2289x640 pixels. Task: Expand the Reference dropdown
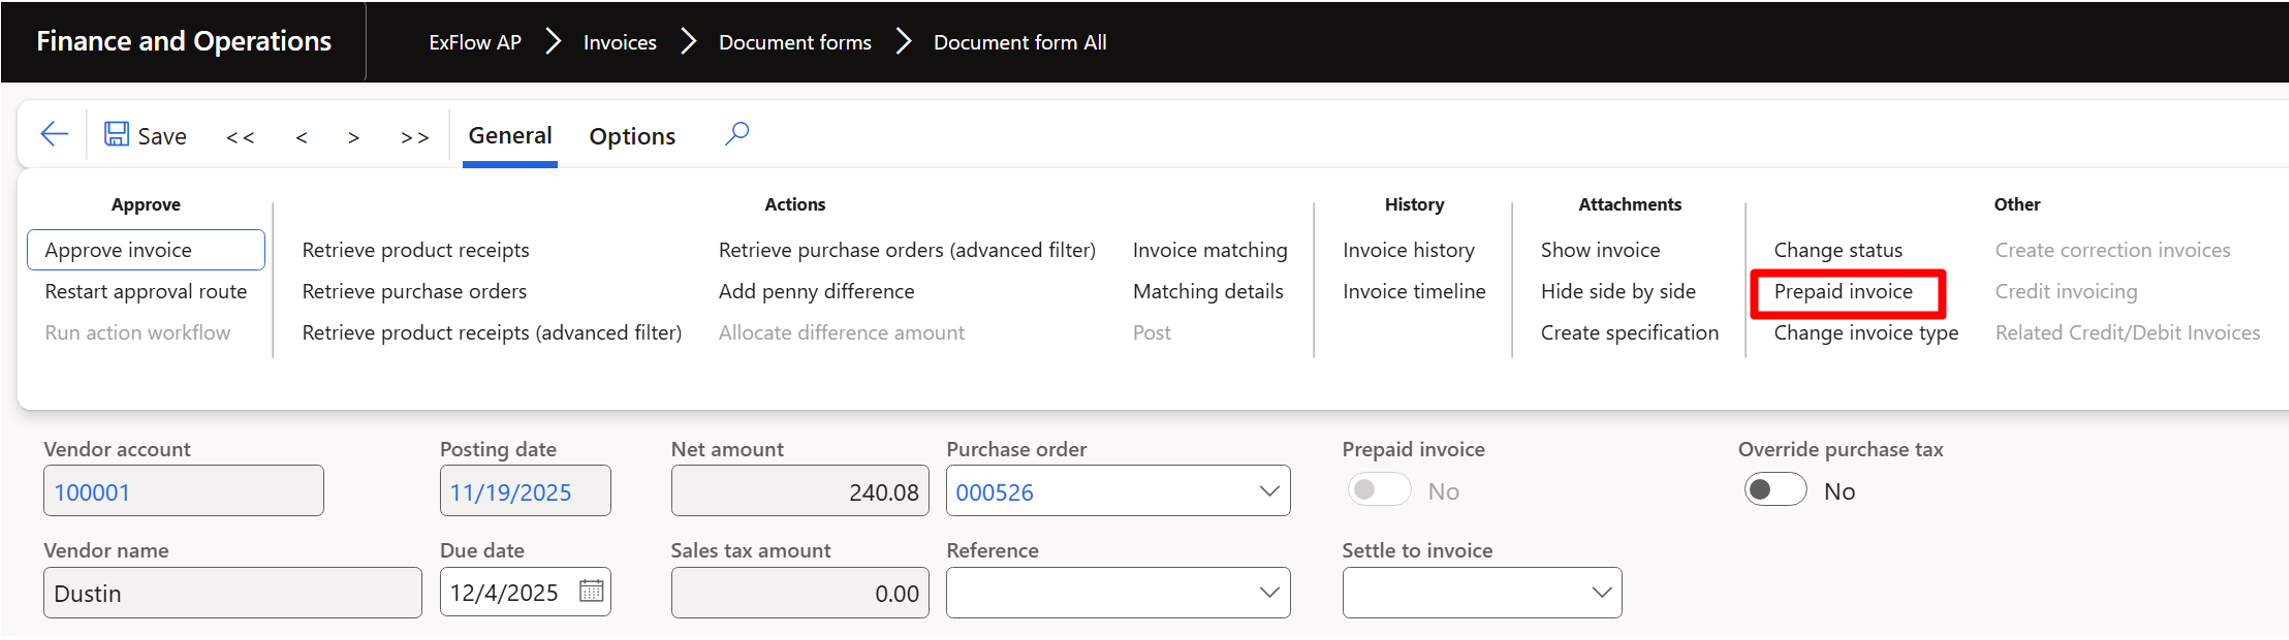click(x=1268, y=592)
